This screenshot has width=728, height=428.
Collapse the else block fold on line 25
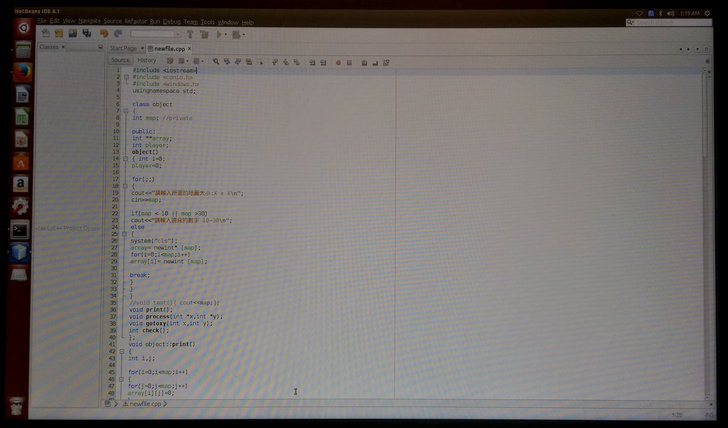[x=124, y=234]
